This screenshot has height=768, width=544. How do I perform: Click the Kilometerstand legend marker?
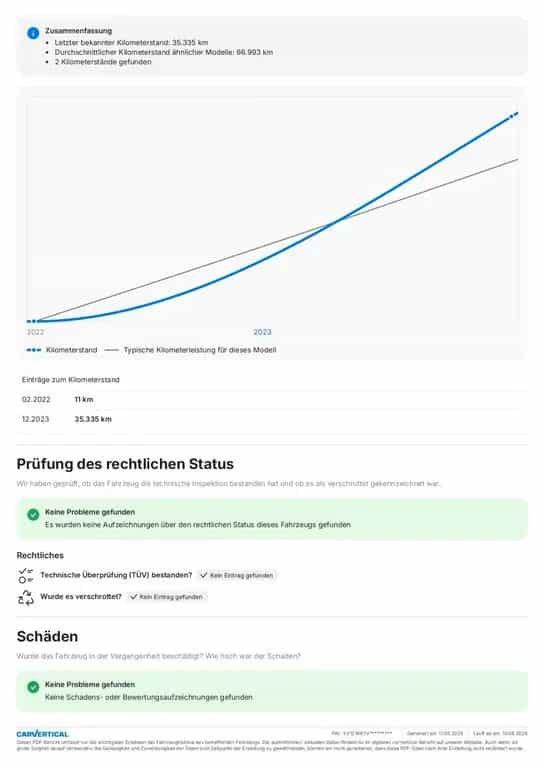coord(34,350)
